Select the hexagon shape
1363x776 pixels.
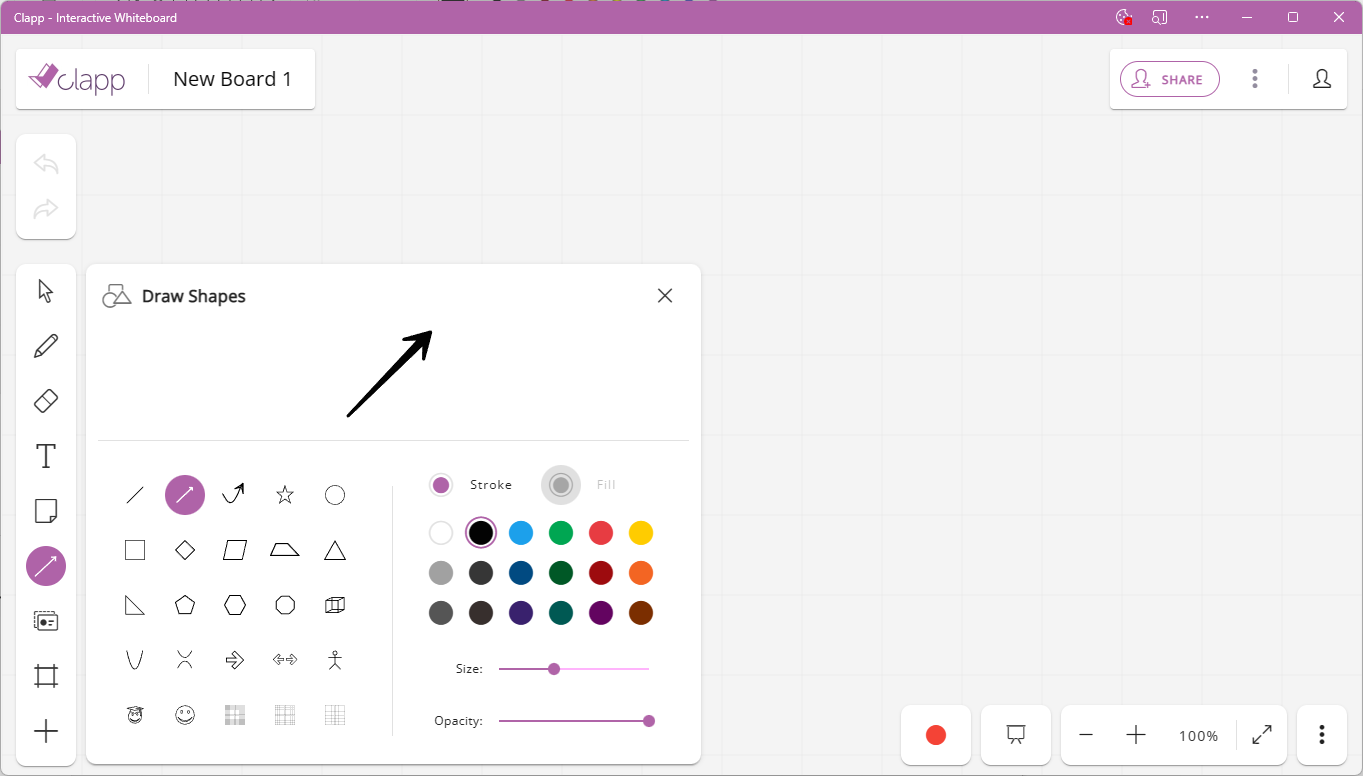tap(234, 604)
